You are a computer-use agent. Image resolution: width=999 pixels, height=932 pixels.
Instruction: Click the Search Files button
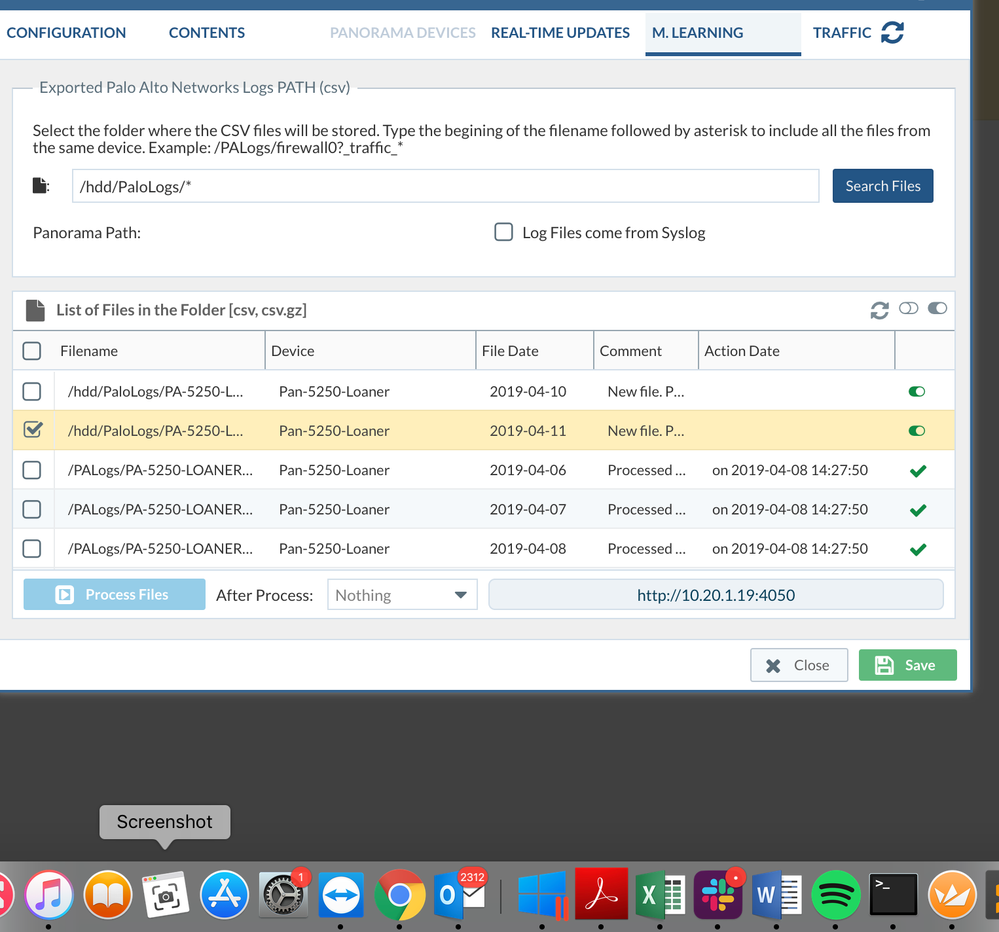point(882,186)
